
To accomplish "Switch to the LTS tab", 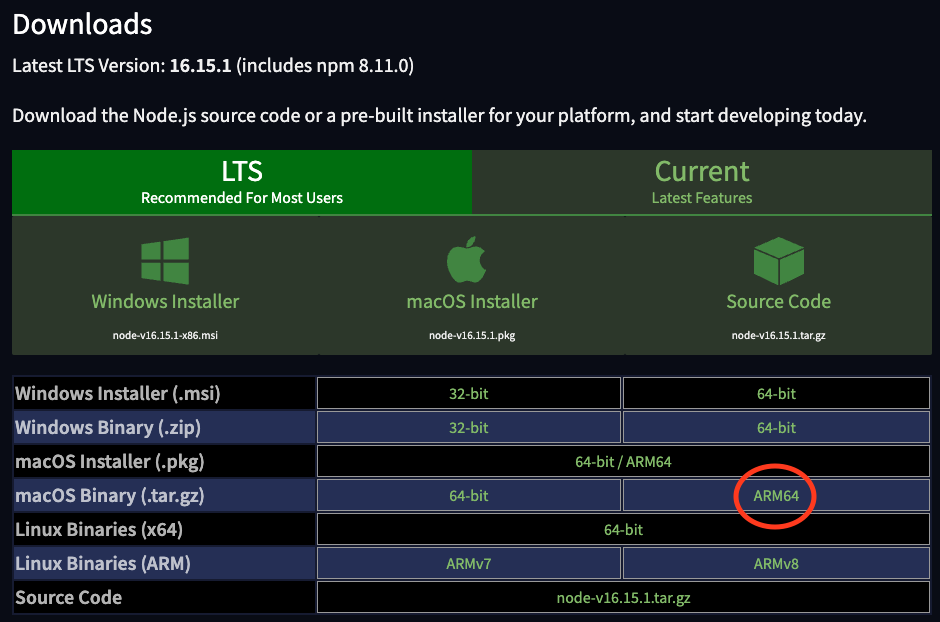I will point(242,181).
